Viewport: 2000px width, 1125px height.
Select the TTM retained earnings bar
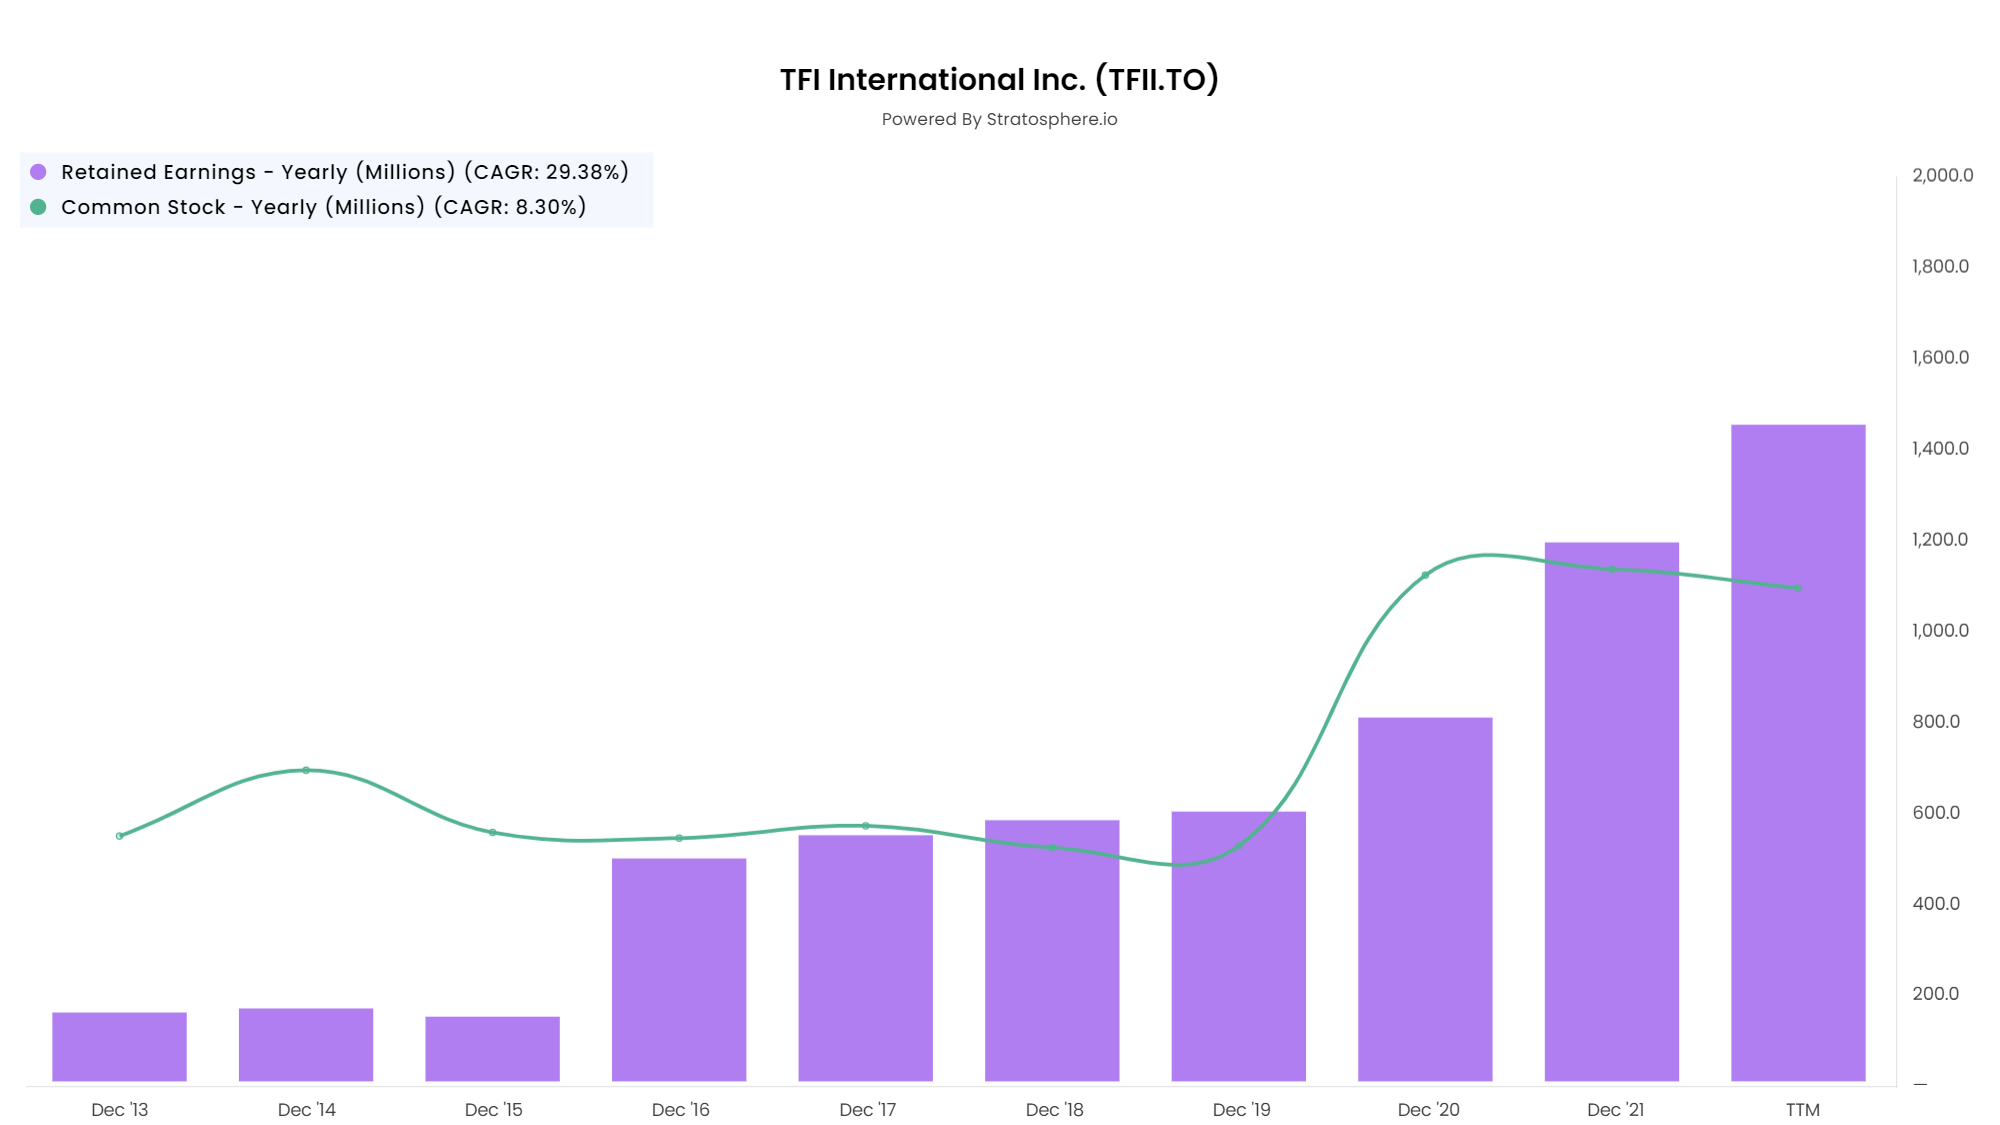pyautogui.click(x=1798, y=753)
